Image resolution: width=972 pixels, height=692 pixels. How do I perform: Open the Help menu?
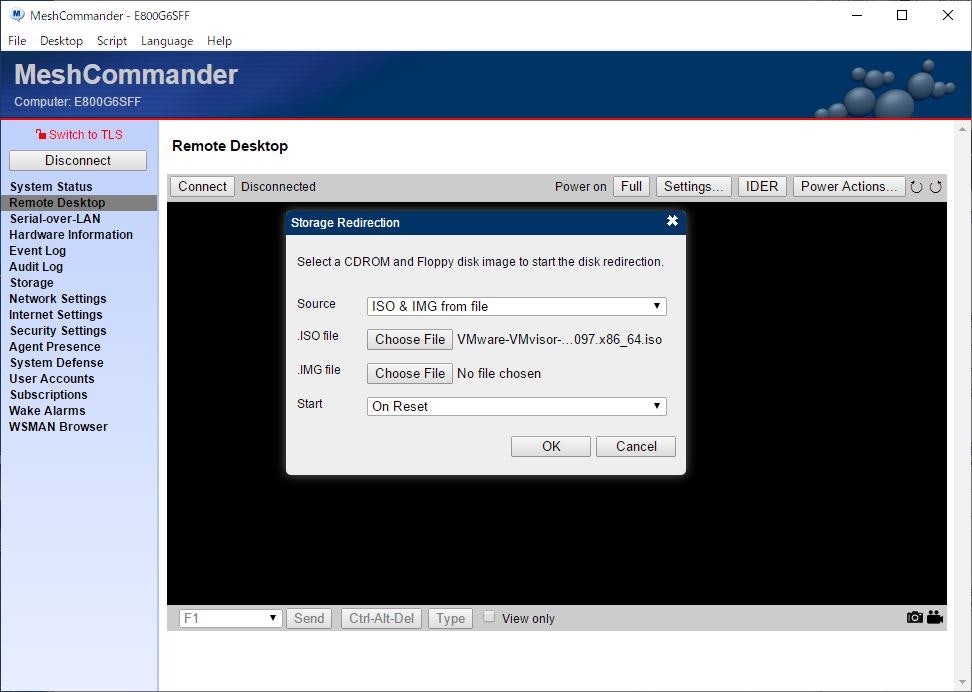pyautogui.click(x=219, y=41)
